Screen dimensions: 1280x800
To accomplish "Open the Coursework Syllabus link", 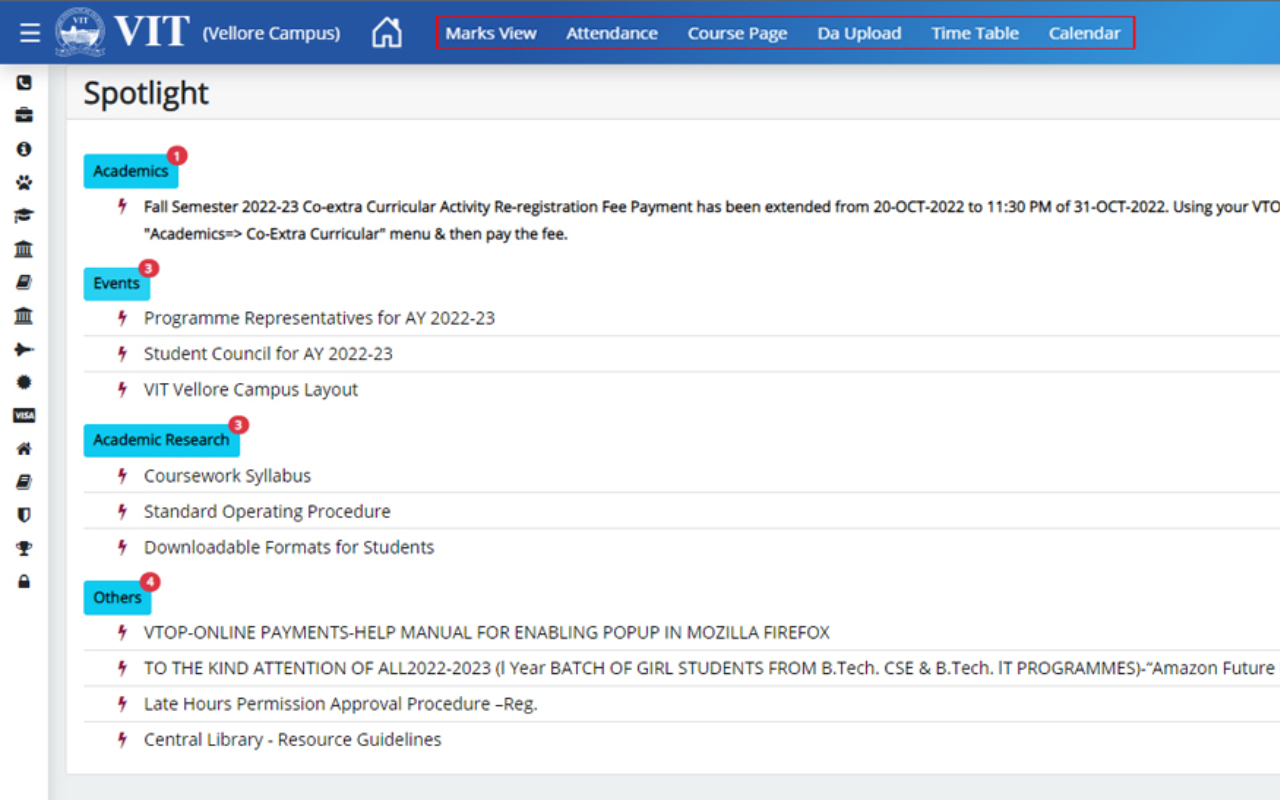I will 227,476.
